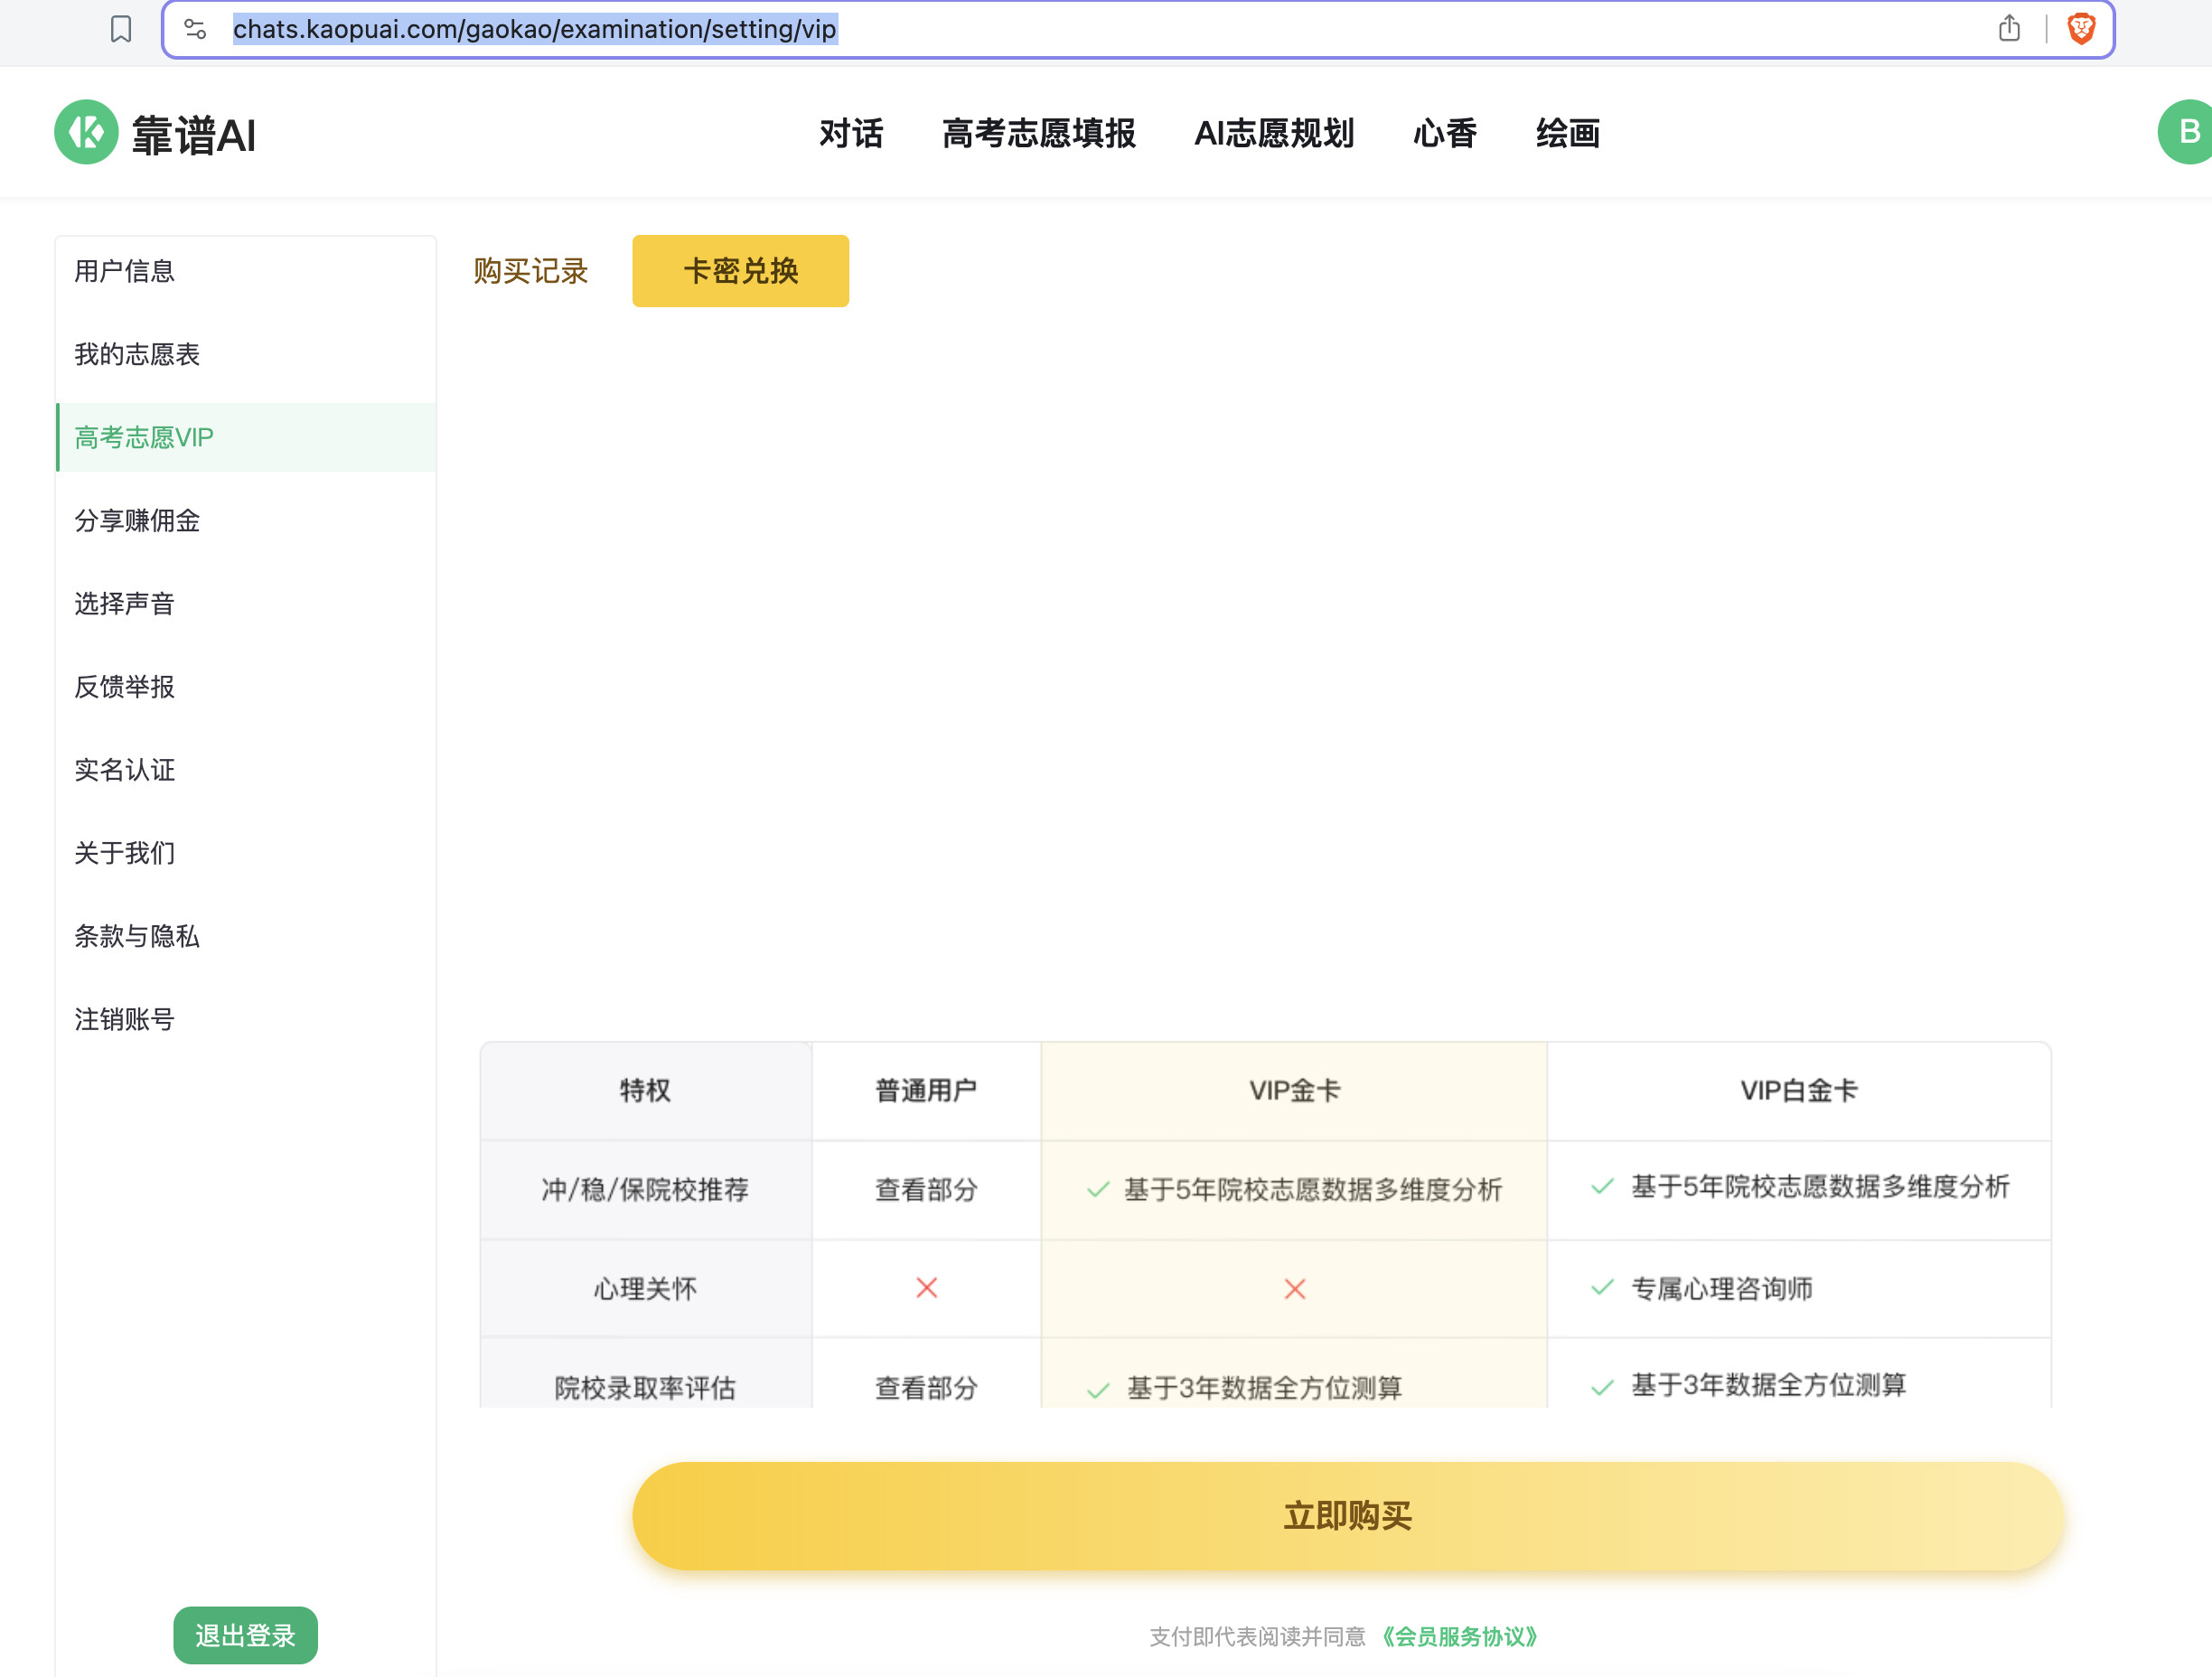The image size is (2212, 1677).
Task: Select 我的志愿表 sidebar item
Action: [x=137, y=354]
